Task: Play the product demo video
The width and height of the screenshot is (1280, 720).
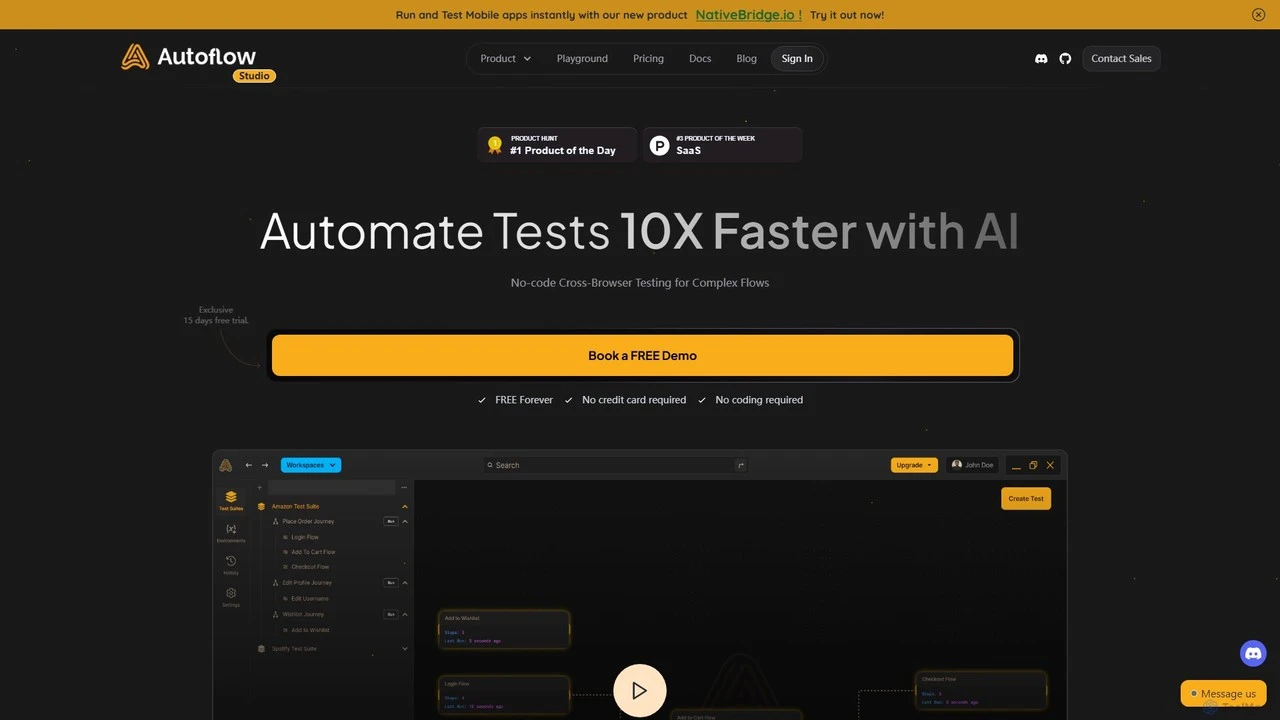Action: [640, 690]
